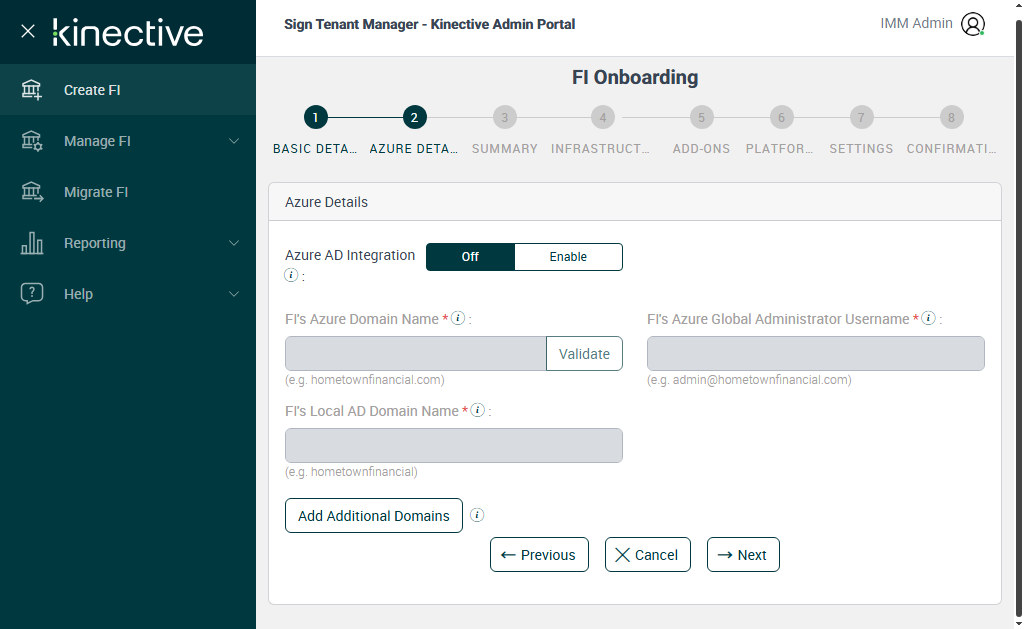Image resolution: width=1024 pixels, height=629 pixels.
Task: Click the Azure Details panel header
Action: [x=635, y=202]
